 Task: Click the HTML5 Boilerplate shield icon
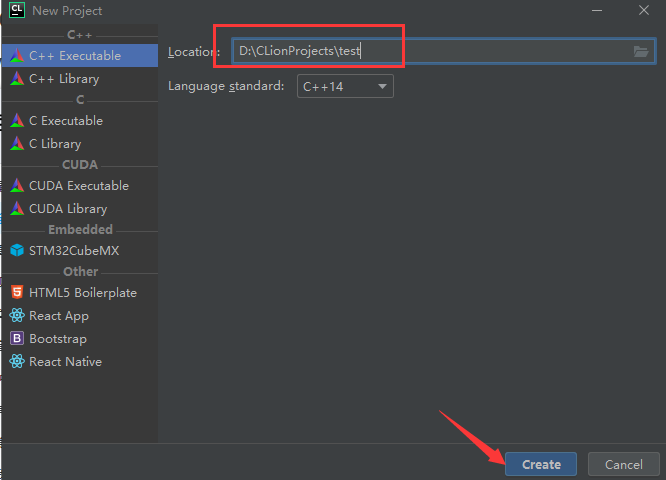point(17,292)
